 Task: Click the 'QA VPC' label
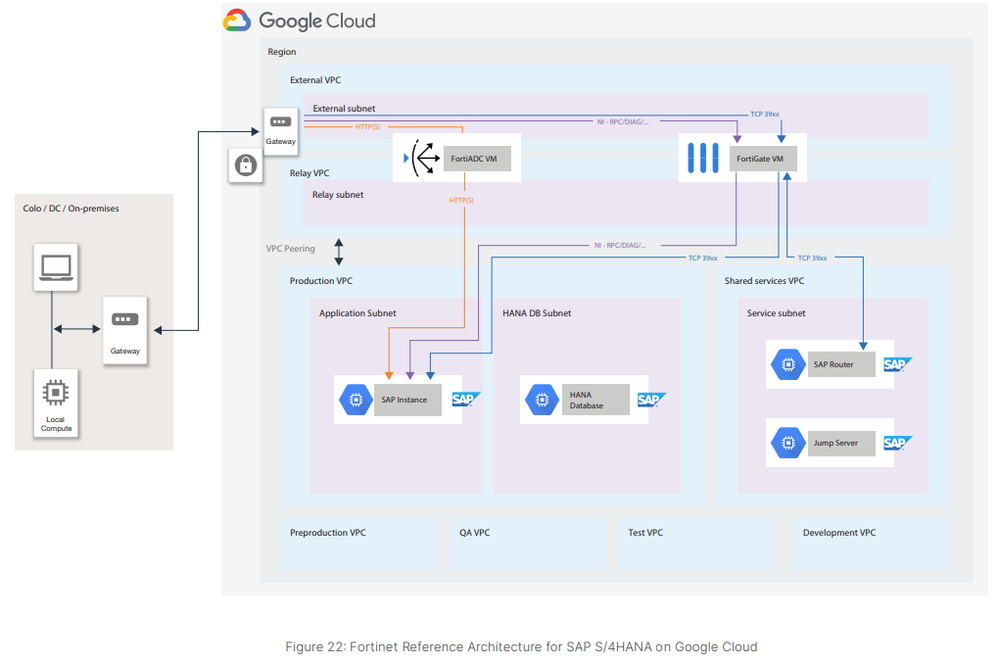coord(475,532)
